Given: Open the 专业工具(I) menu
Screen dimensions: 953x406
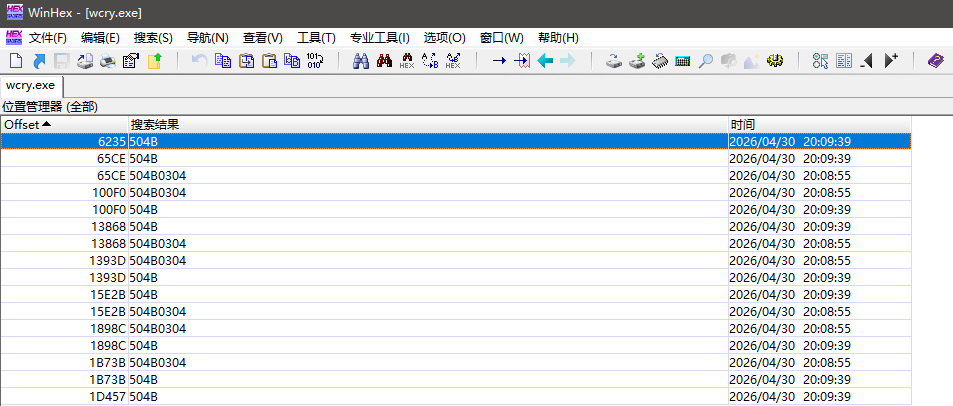Looking at the screenshot, I should (380, 38).
